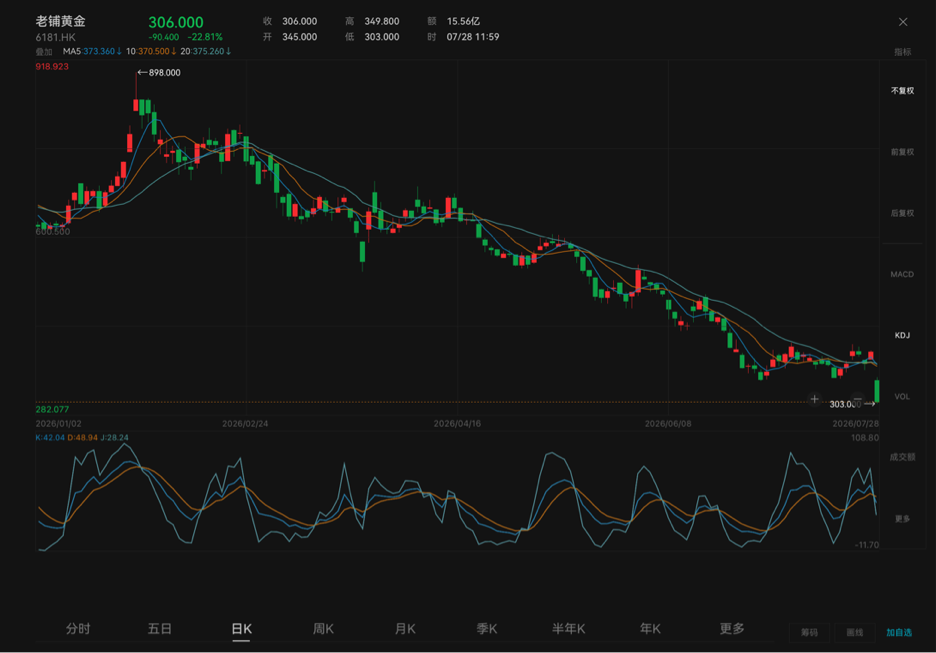Select 前复权 price adjustment option

[902, 152]
